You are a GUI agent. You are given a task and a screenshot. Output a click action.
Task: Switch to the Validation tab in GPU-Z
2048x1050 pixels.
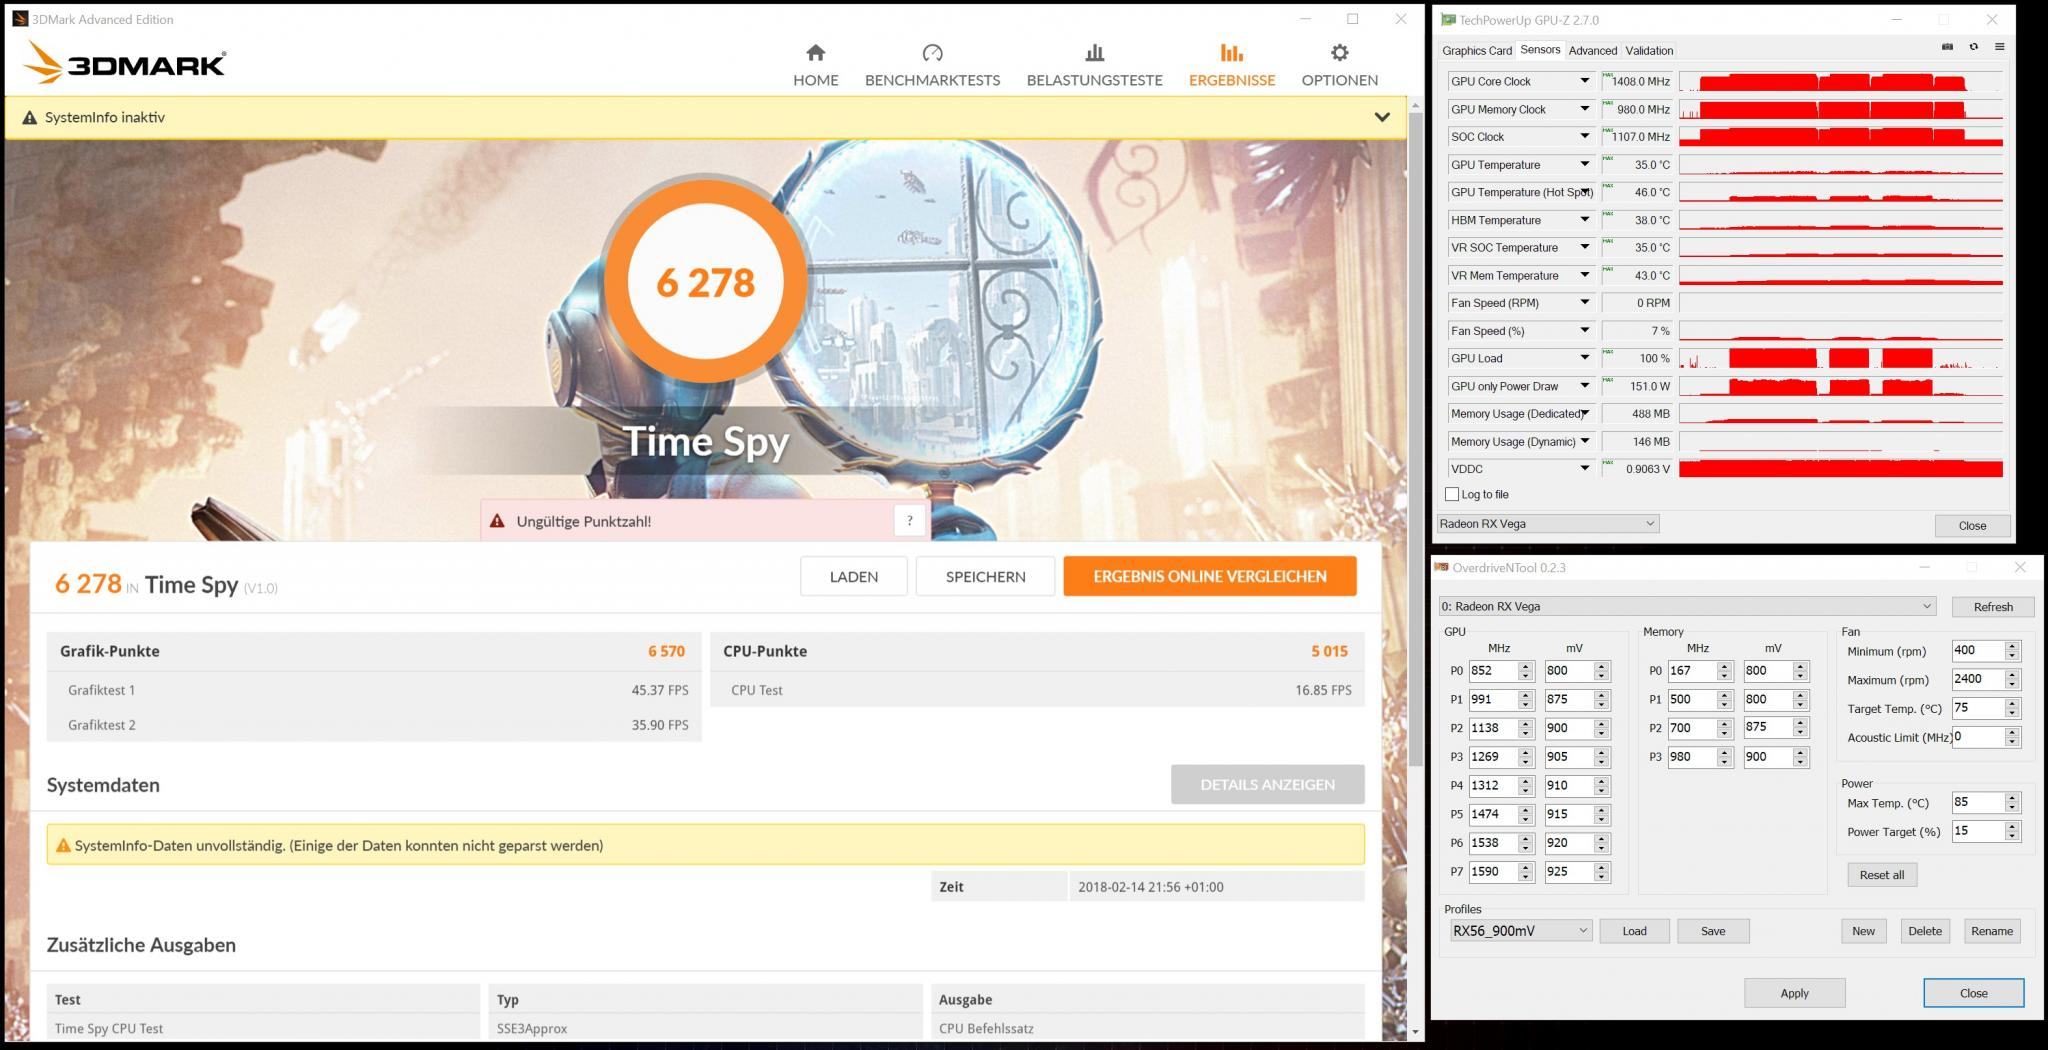pos(1649,50)
